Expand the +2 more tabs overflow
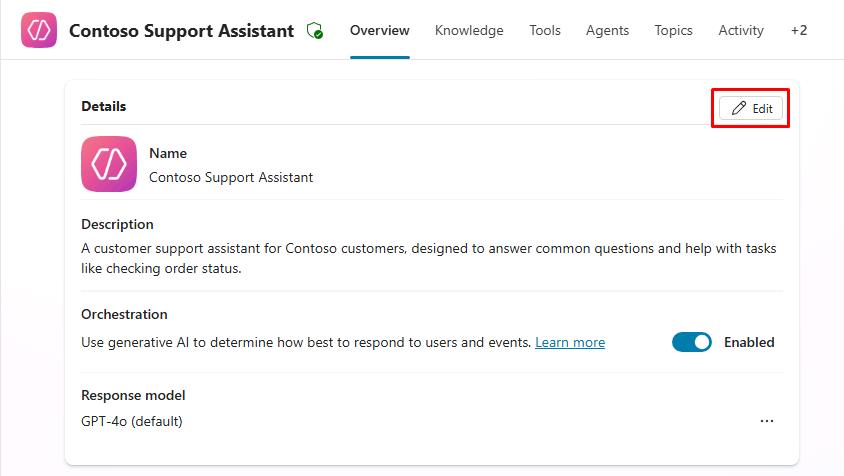 (x=799, y=30)
